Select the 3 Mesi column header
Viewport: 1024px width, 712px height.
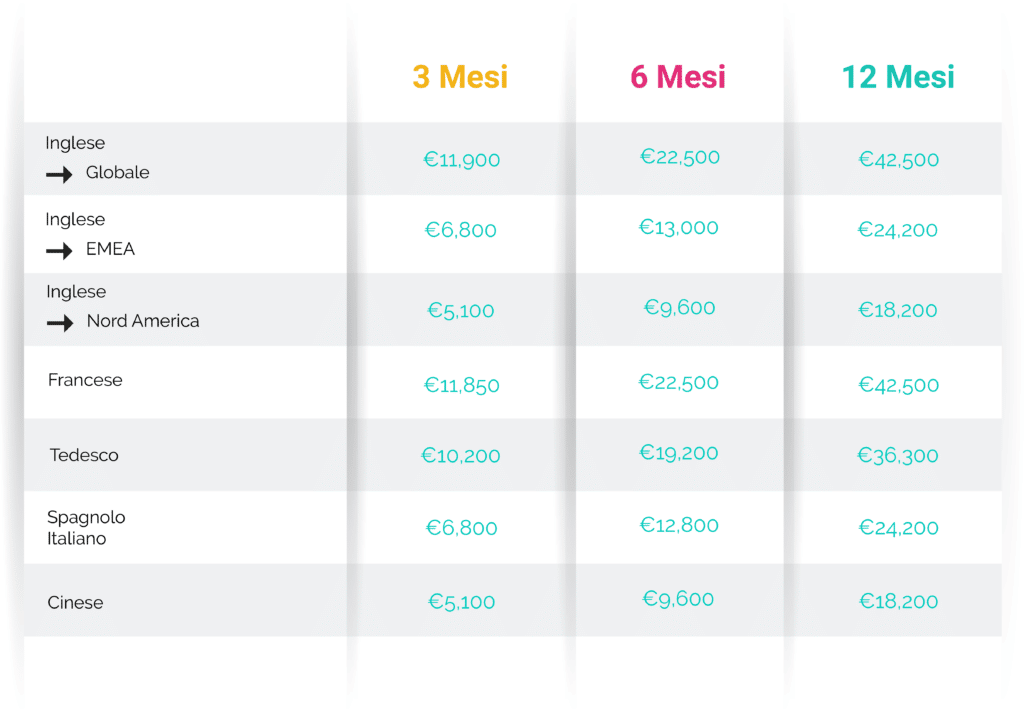click(460, 77)
